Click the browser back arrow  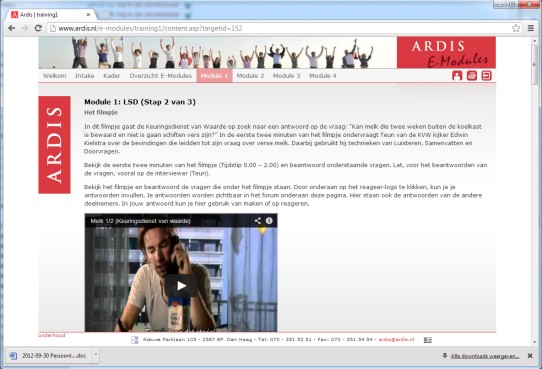11,28
